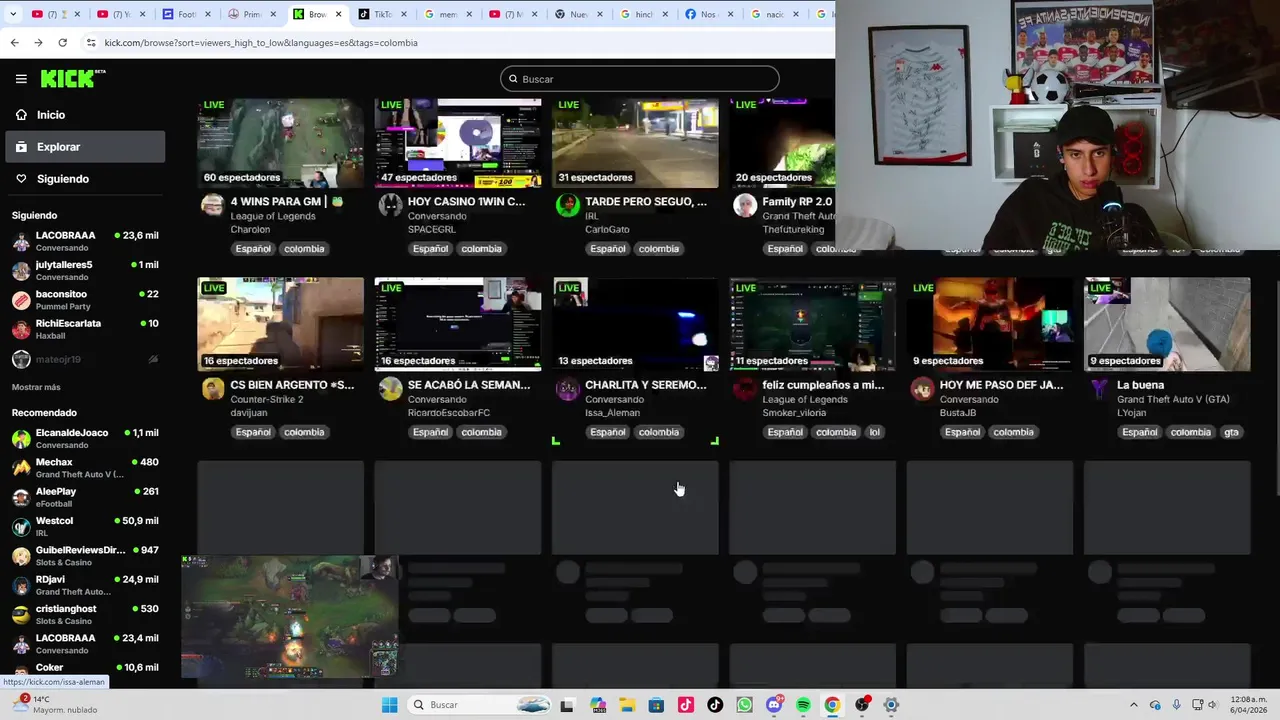Open recommended channel Westcol
The height and width of the screenshot is (720, 1280).
click(85, 526)
